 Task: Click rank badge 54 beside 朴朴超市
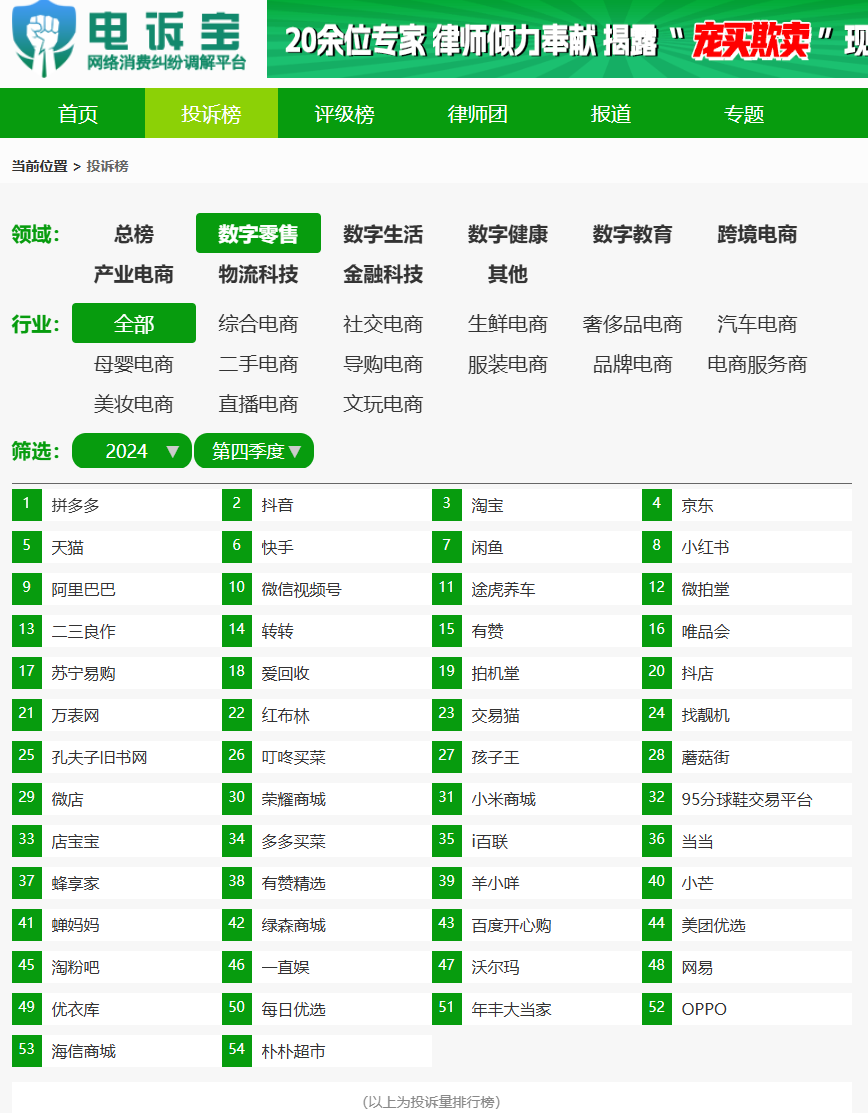click(237, 1051)
